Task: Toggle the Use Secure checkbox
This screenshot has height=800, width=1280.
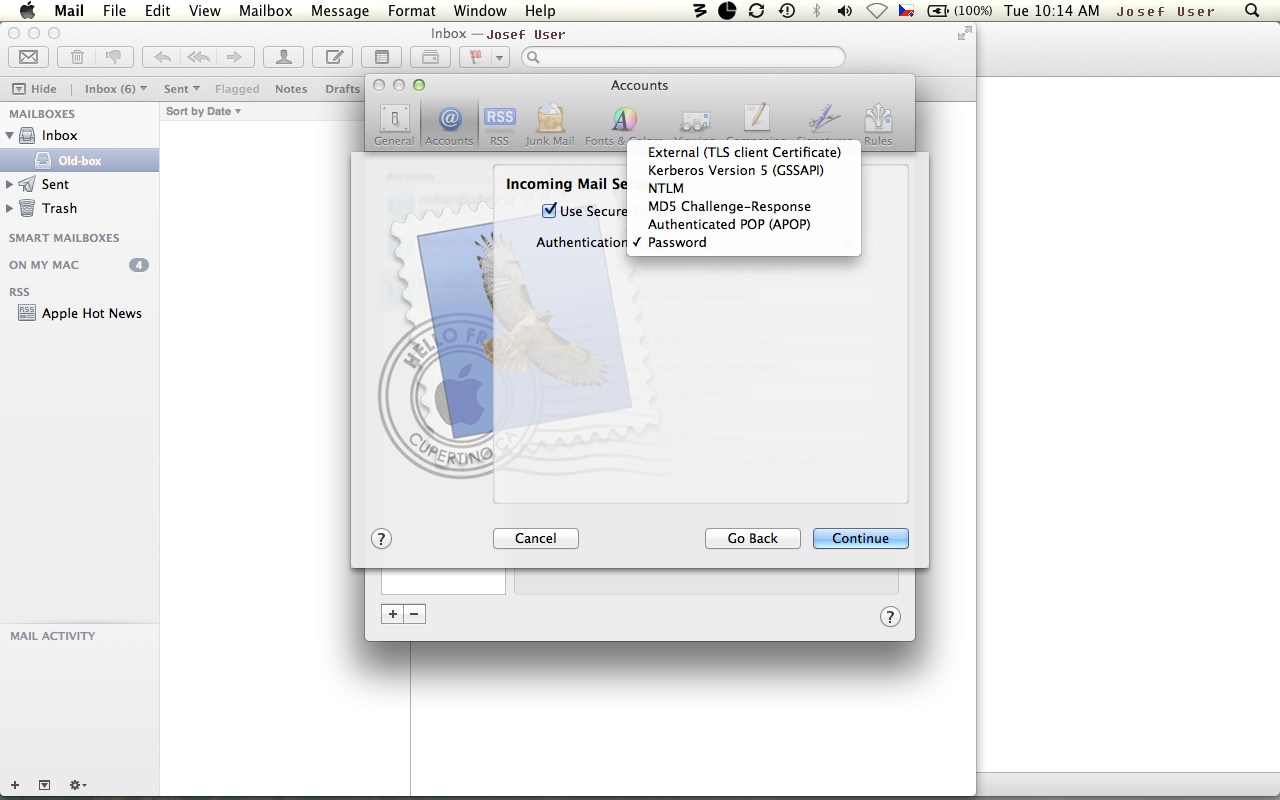Action: point(549,210)
